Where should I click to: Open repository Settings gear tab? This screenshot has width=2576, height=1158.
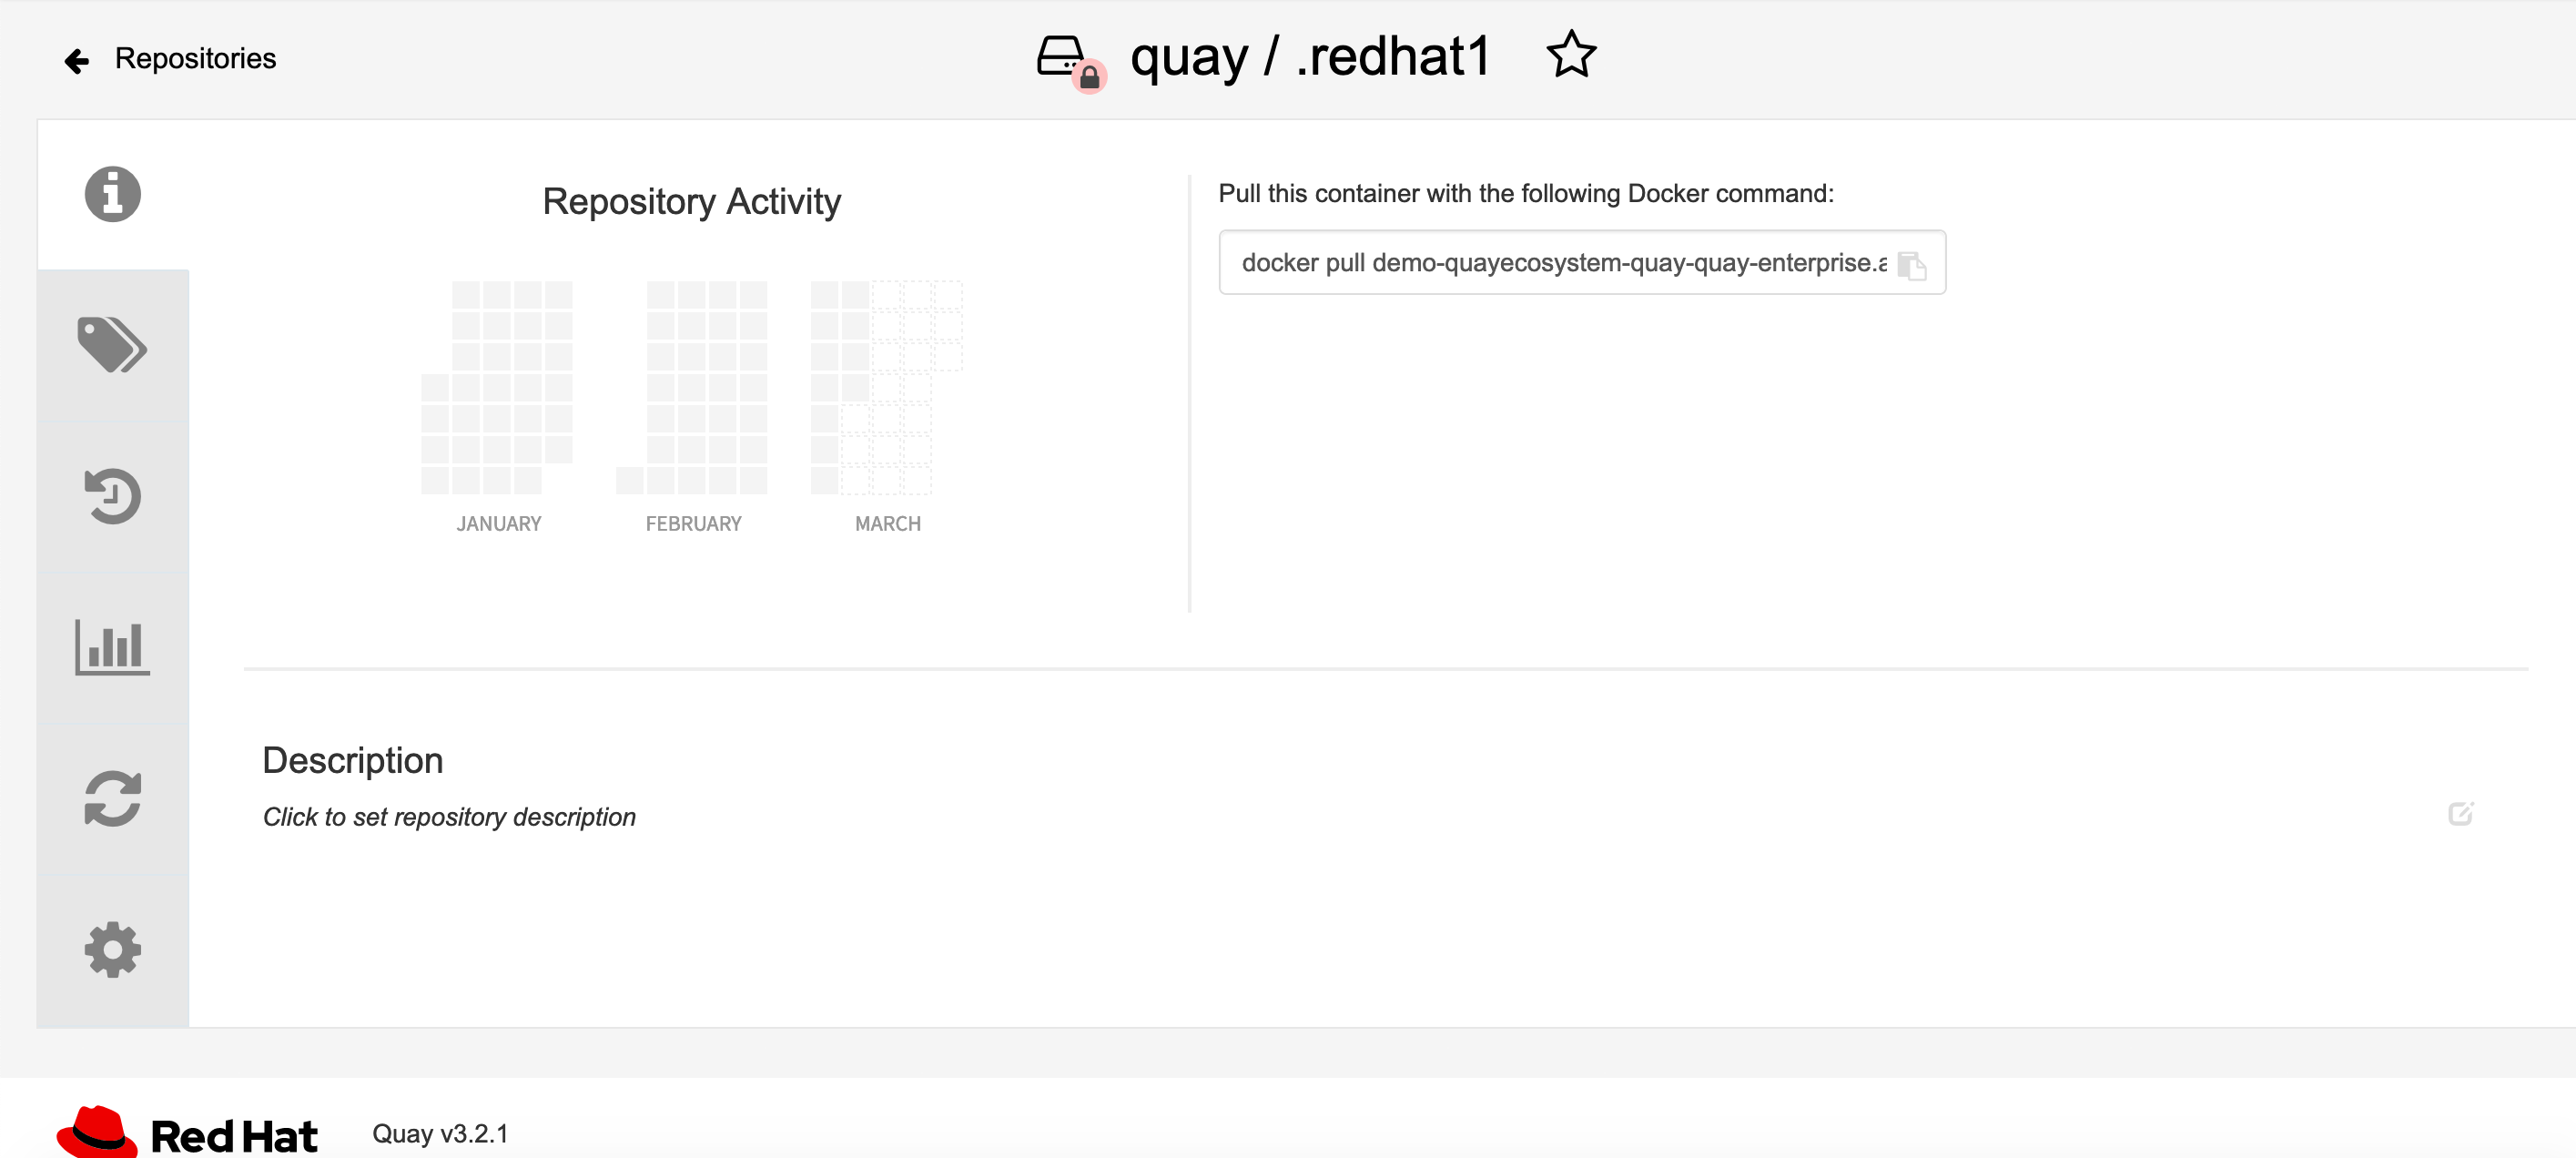[x=112, y=949]
